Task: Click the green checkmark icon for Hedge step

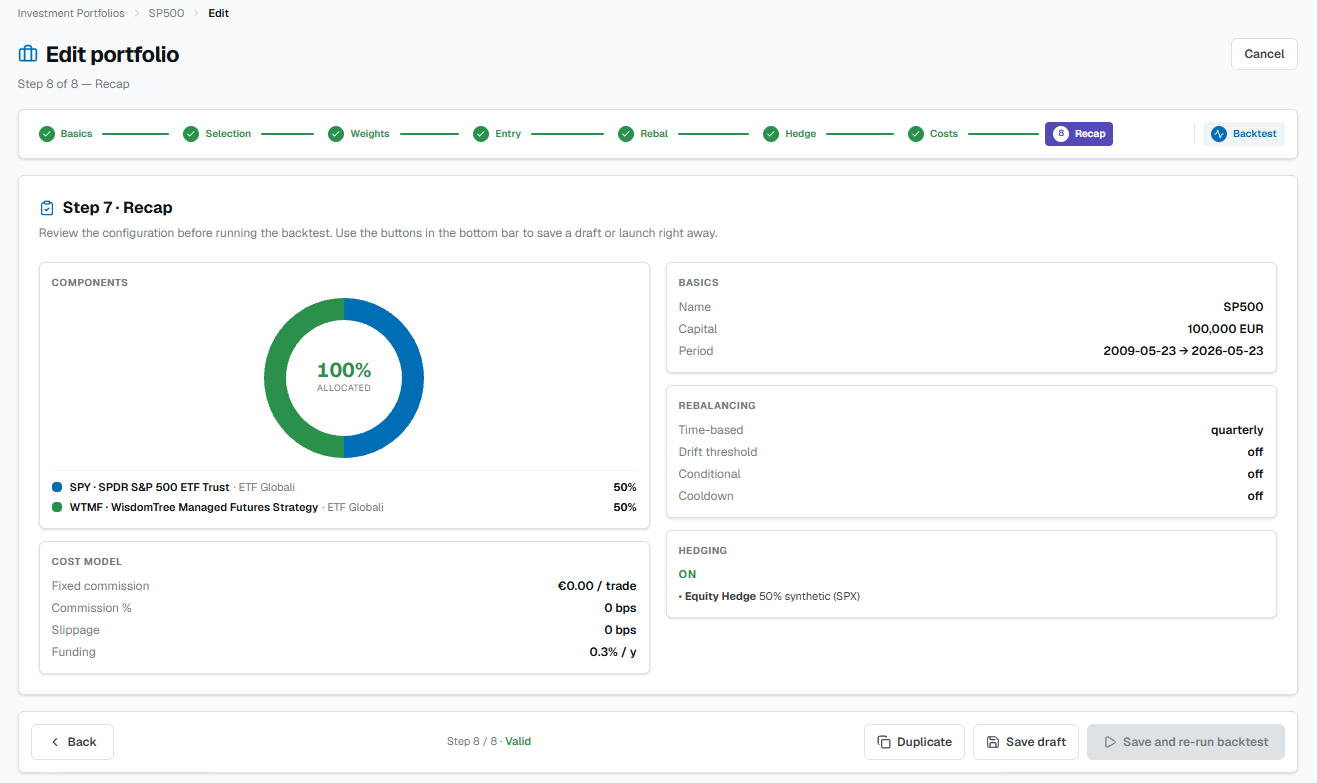Action: (x=771, y=134)
